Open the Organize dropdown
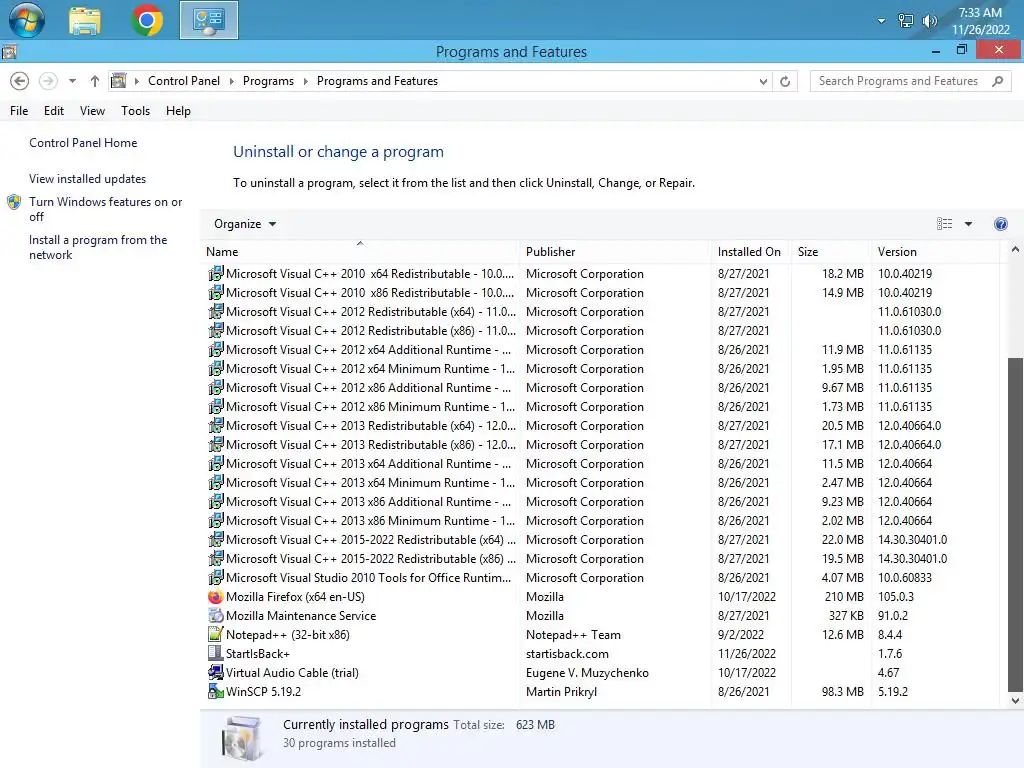This screenshot has width=1024, height=768. (245, 224)
